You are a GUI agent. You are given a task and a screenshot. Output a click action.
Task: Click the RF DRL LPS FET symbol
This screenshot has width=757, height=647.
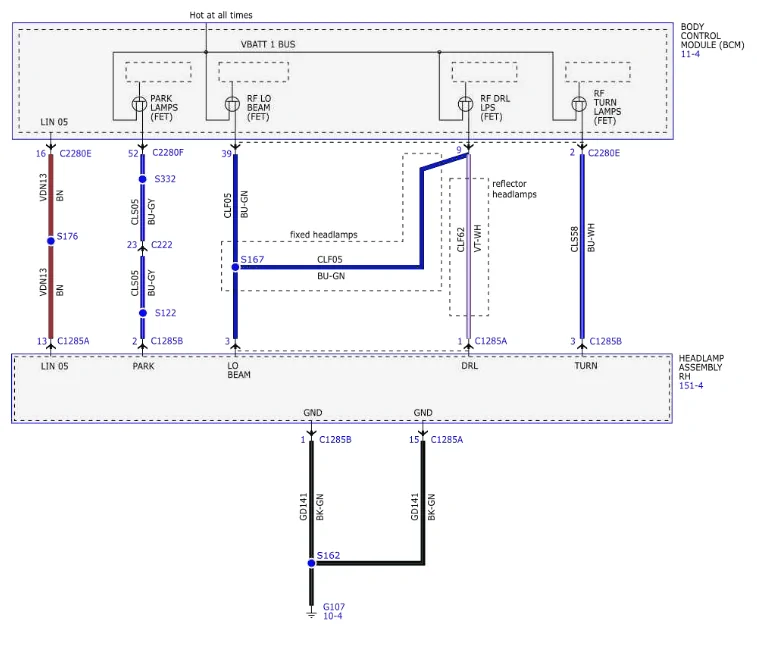coord(465,104)
